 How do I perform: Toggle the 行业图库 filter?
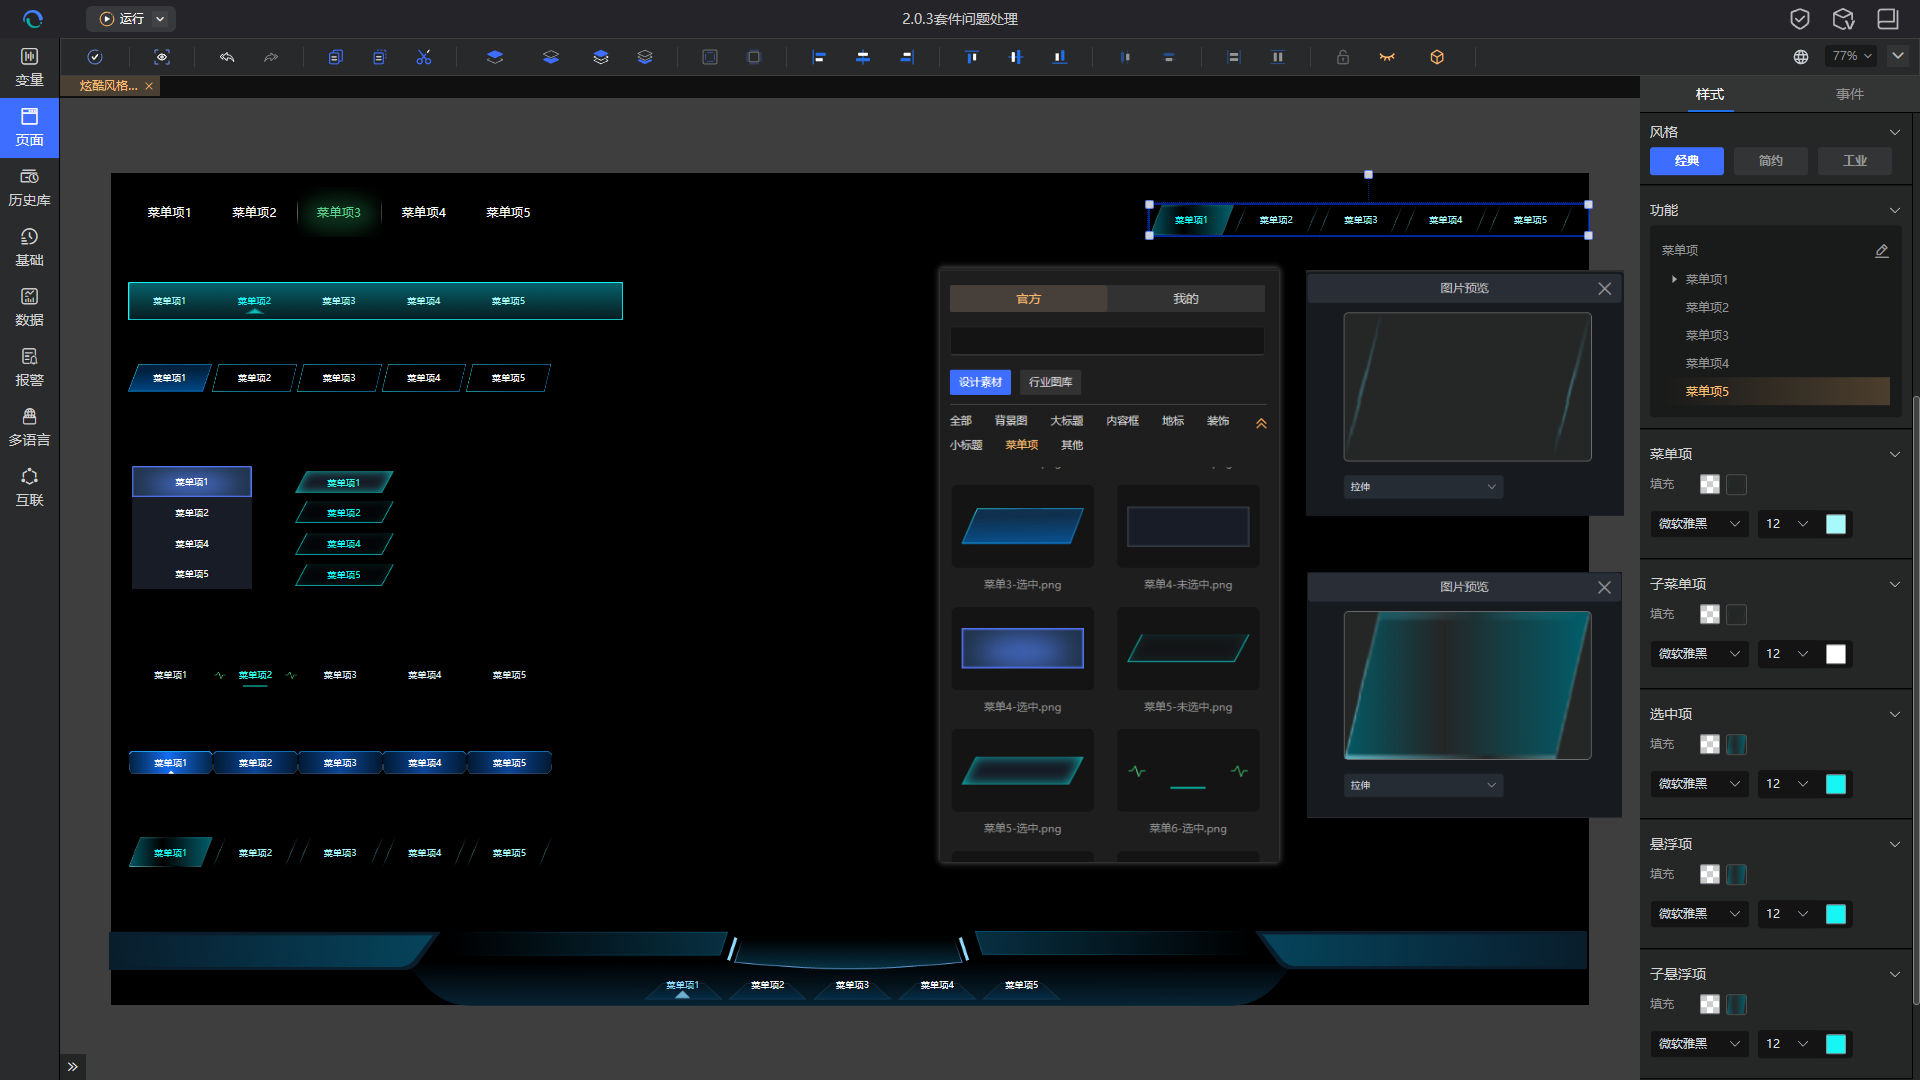click(1050, 382)
